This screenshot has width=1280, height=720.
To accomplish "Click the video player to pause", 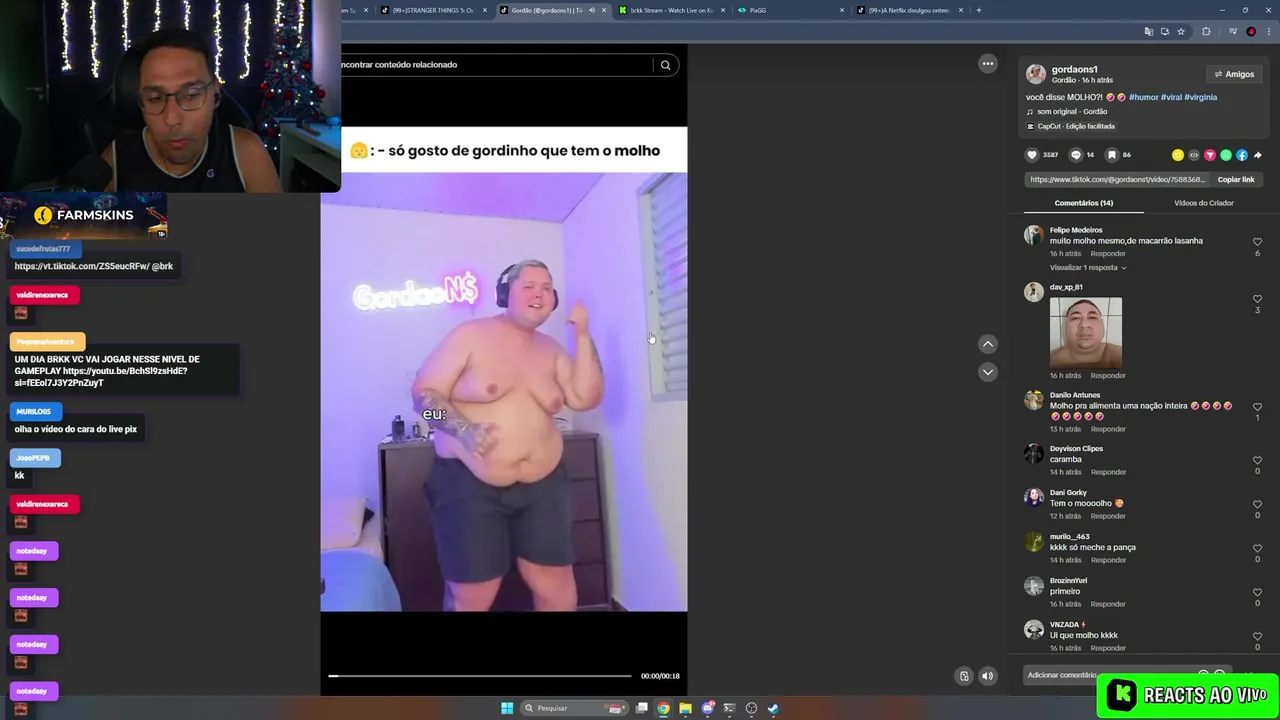I will [504, 390].
